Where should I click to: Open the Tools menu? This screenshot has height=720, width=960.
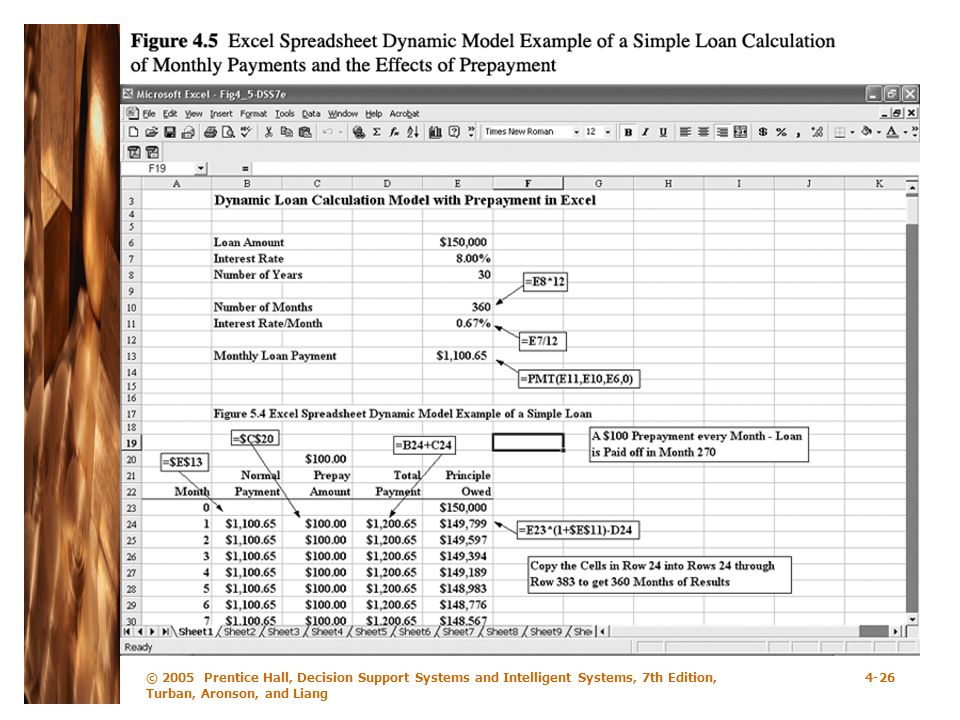point(285,113)
